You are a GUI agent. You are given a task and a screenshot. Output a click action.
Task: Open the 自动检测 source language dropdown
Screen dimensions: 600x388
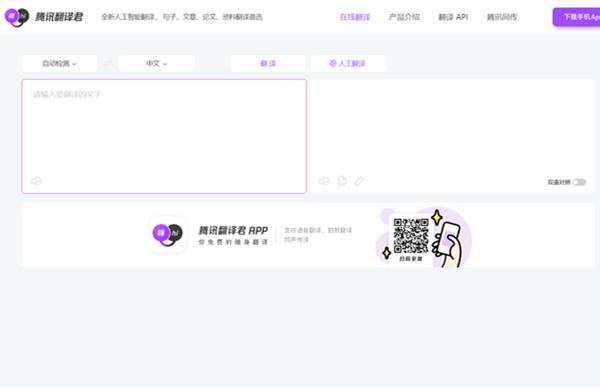tap(60, 64)
